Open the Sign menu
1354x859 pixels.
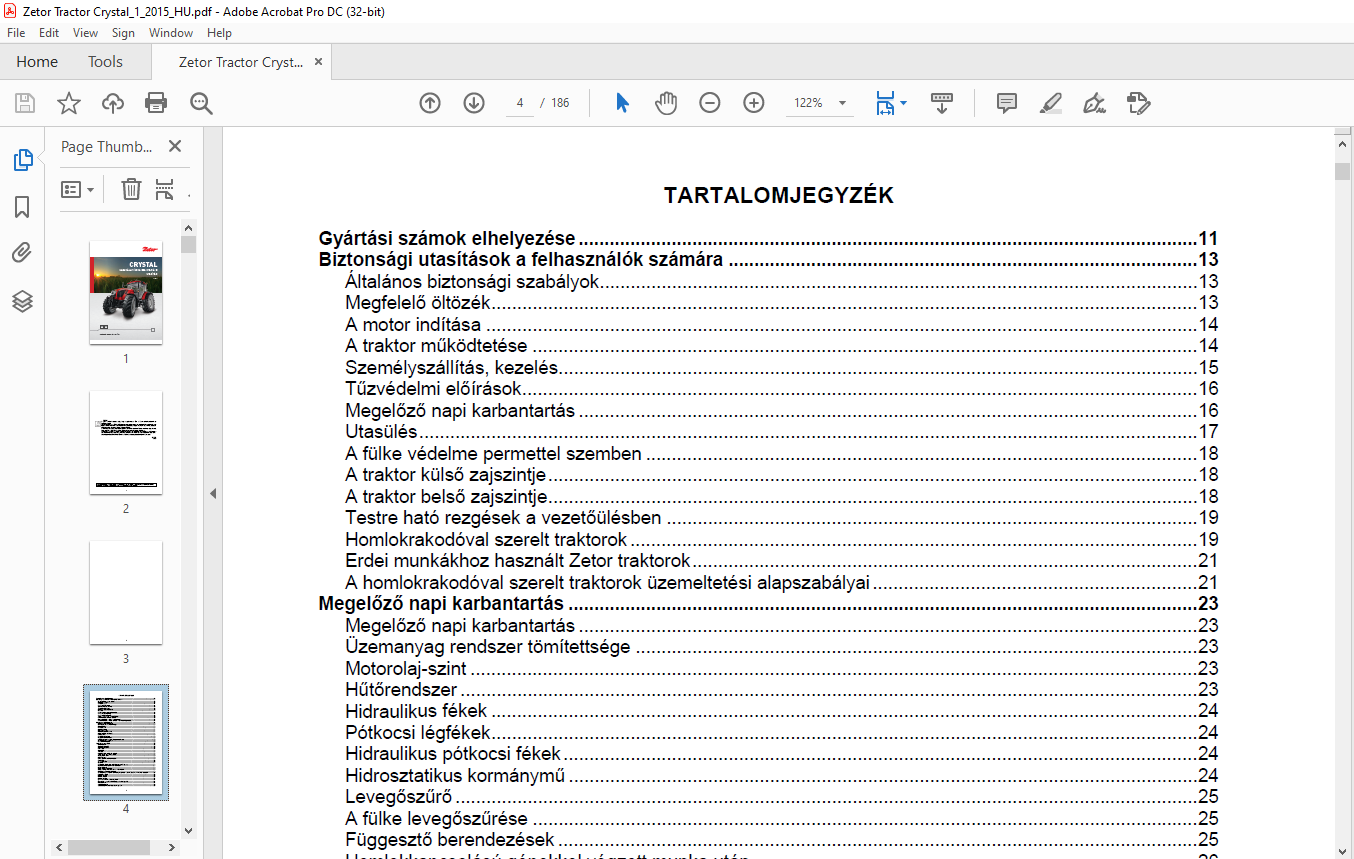coord(123,32)
